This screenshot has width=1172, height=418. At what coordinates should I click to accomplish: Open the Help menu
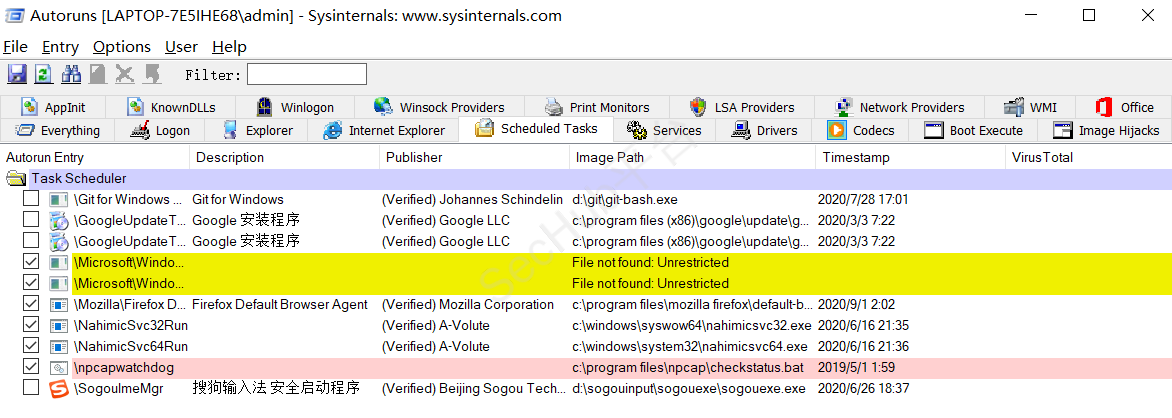pos(229,46)
